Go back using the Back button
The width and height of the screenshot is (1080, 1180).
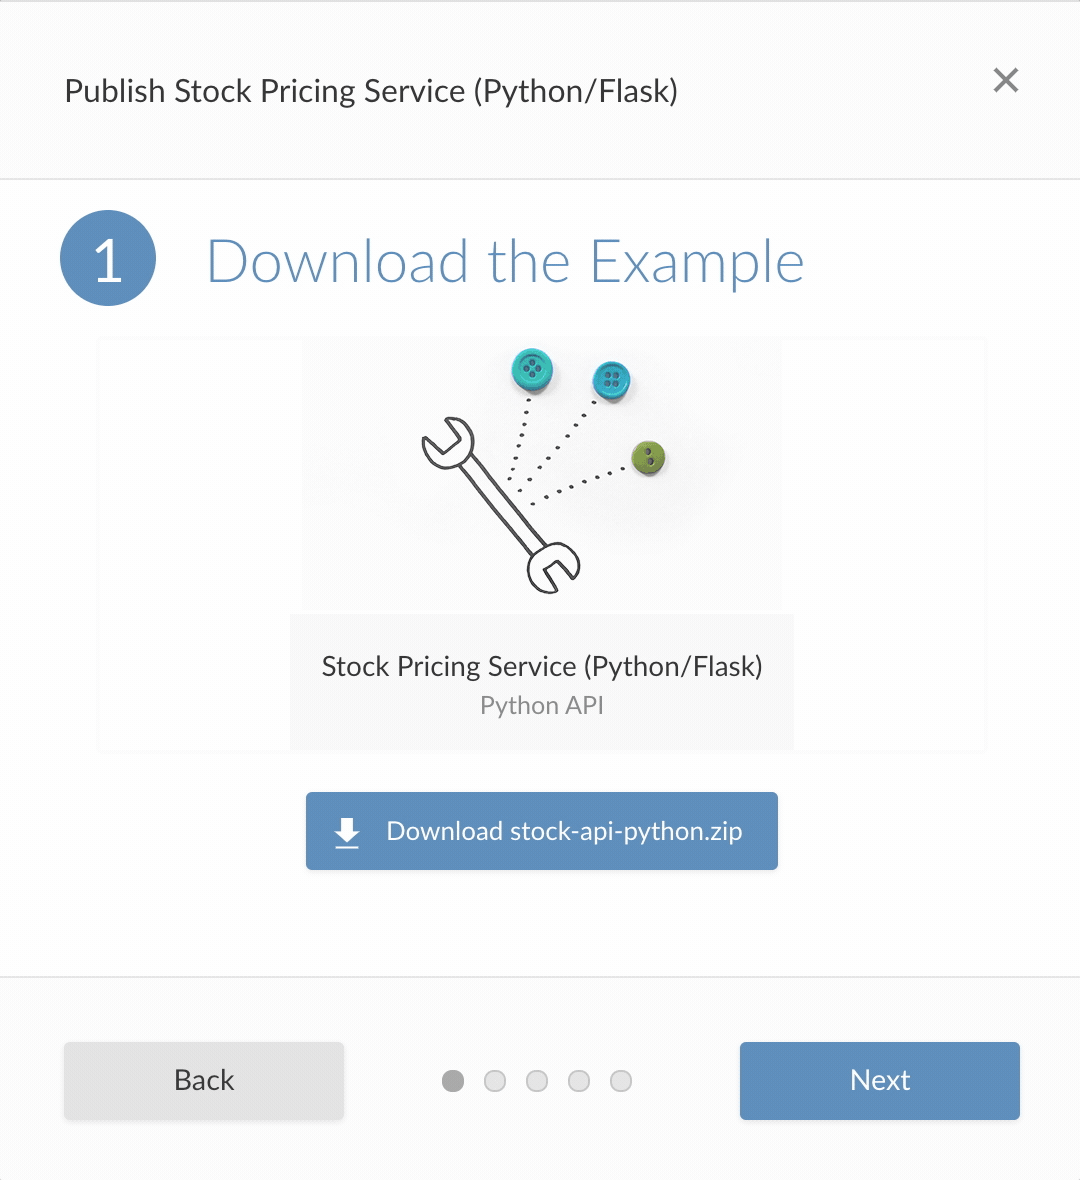point(203,1080)
